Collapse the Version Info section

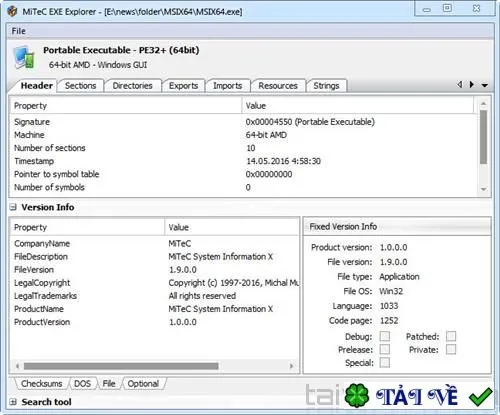tap(13, 207)
